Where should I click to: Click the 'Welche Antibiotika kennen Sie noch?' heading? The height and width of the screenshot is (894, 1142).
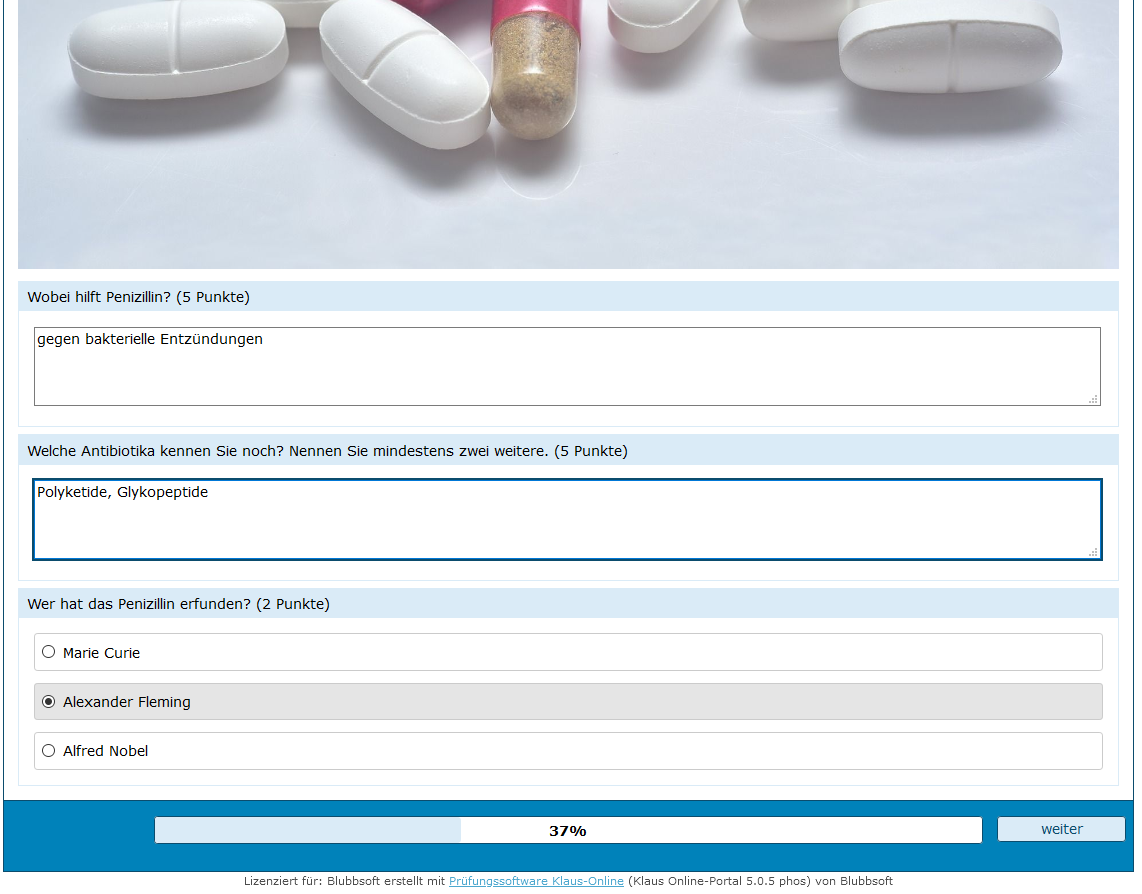coord(327,451)
